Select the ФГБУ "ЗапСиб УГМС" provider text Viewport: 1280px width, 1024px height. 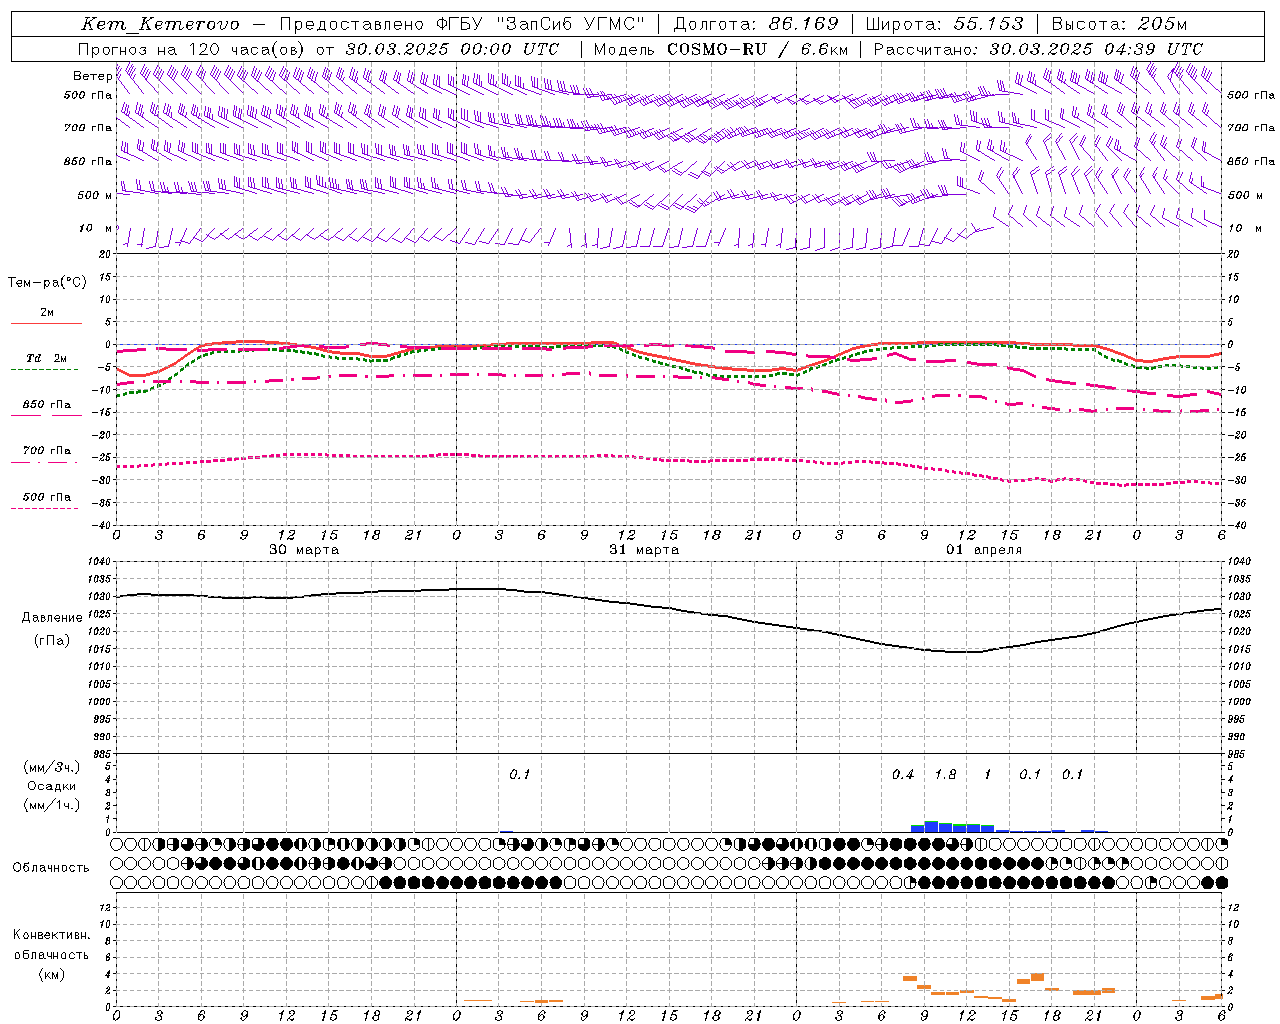coord(541,24)
